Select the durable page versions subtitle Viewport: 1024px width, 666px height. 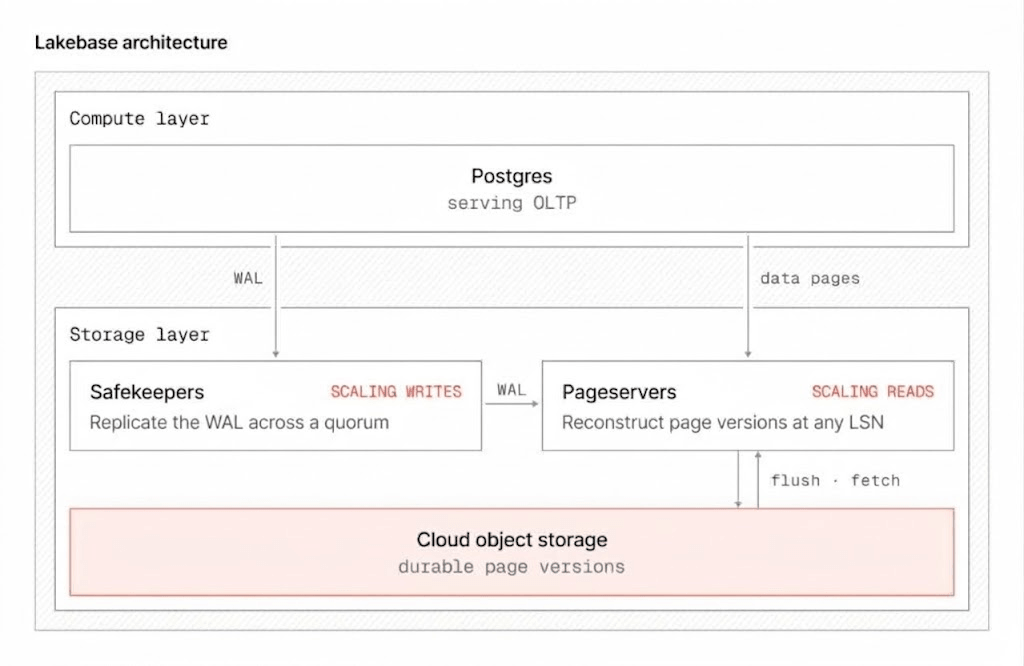[x=511, y=567]
